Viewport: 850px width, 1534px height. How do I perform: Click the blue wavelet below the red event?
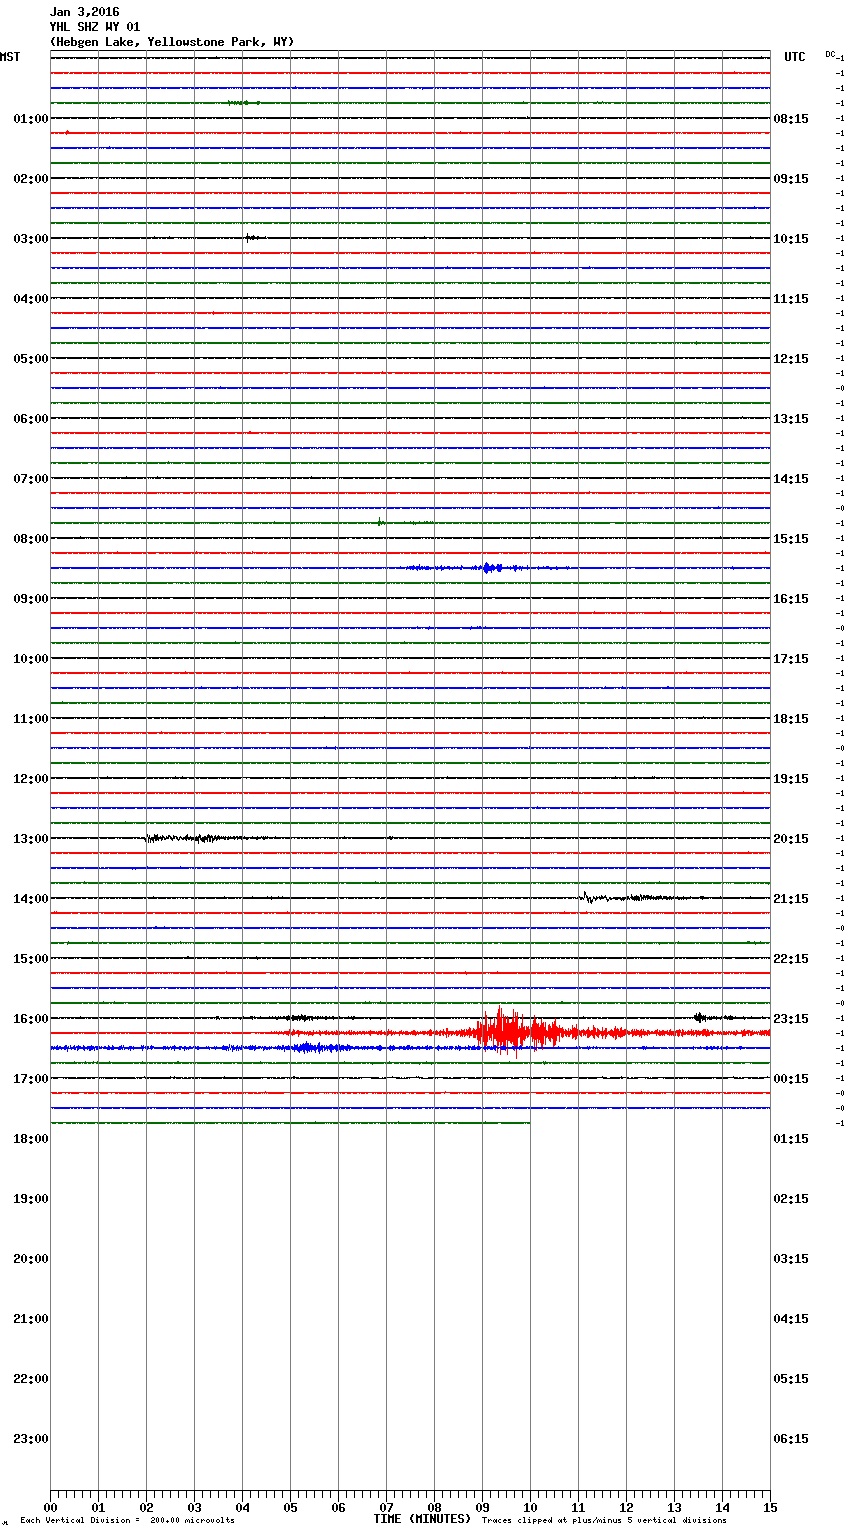click(312, 1048)
